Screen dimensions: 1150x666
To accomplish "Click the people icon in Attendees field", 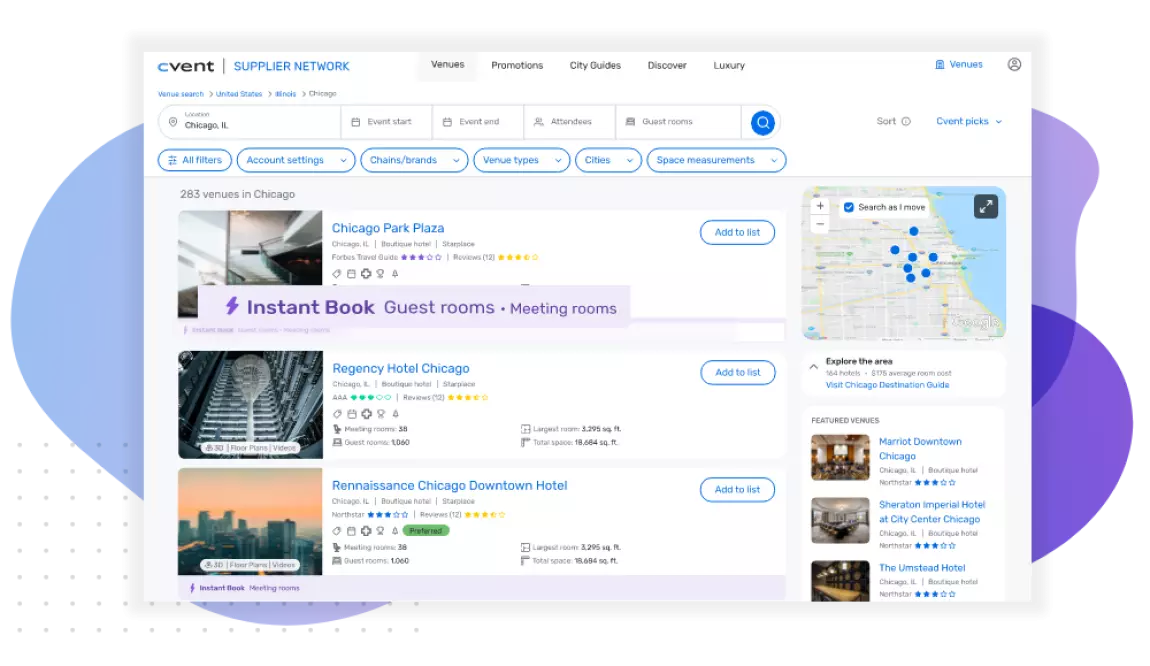I will point(538,122).
